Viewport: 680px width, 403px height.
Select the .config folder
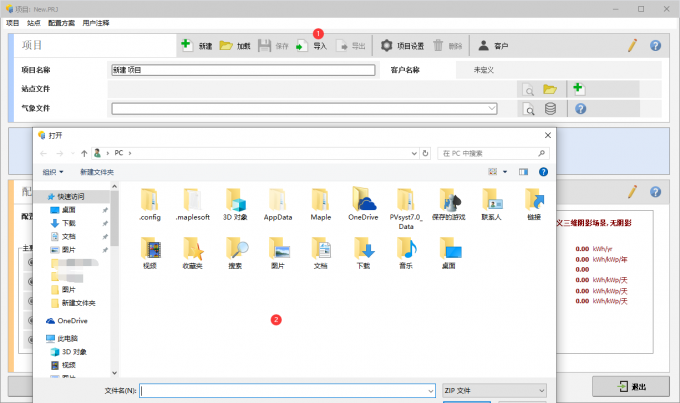point(150,204)
